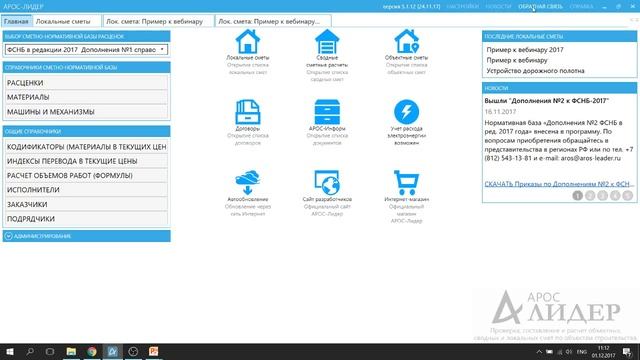640x360 pixels.
Task: Open the notification center icon
Action: pos(627,352)
